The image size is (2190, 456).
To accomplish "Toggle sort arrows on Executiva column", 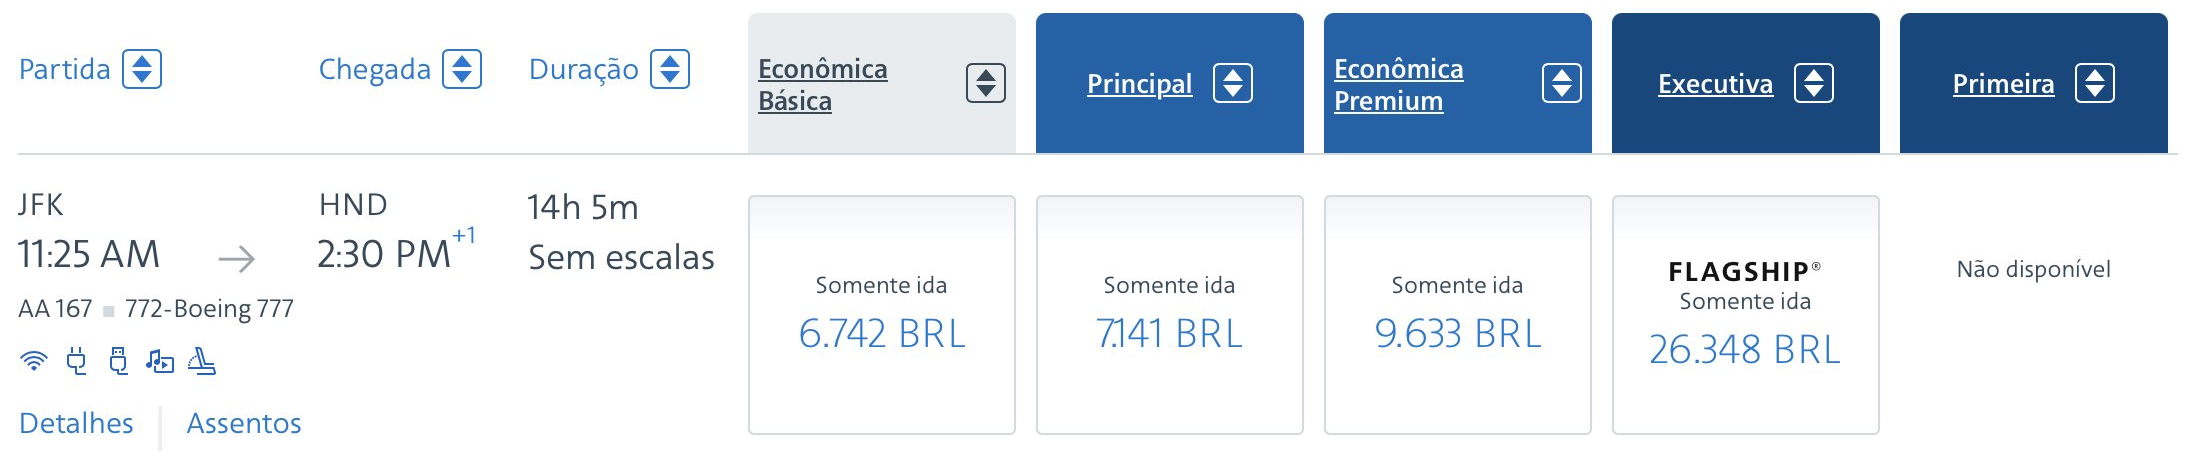I will [1814, 83].
